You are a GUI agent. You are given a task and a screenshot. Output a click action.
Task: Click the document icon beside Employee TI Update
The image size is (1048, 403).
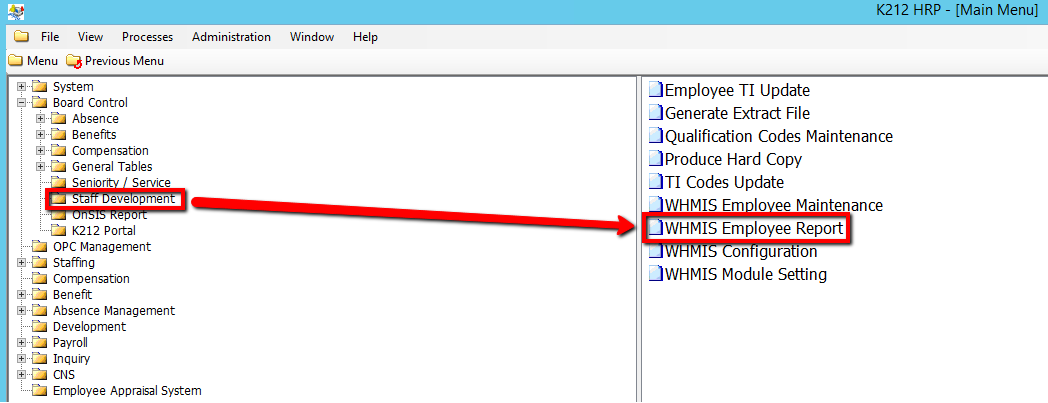click(656, 90)
